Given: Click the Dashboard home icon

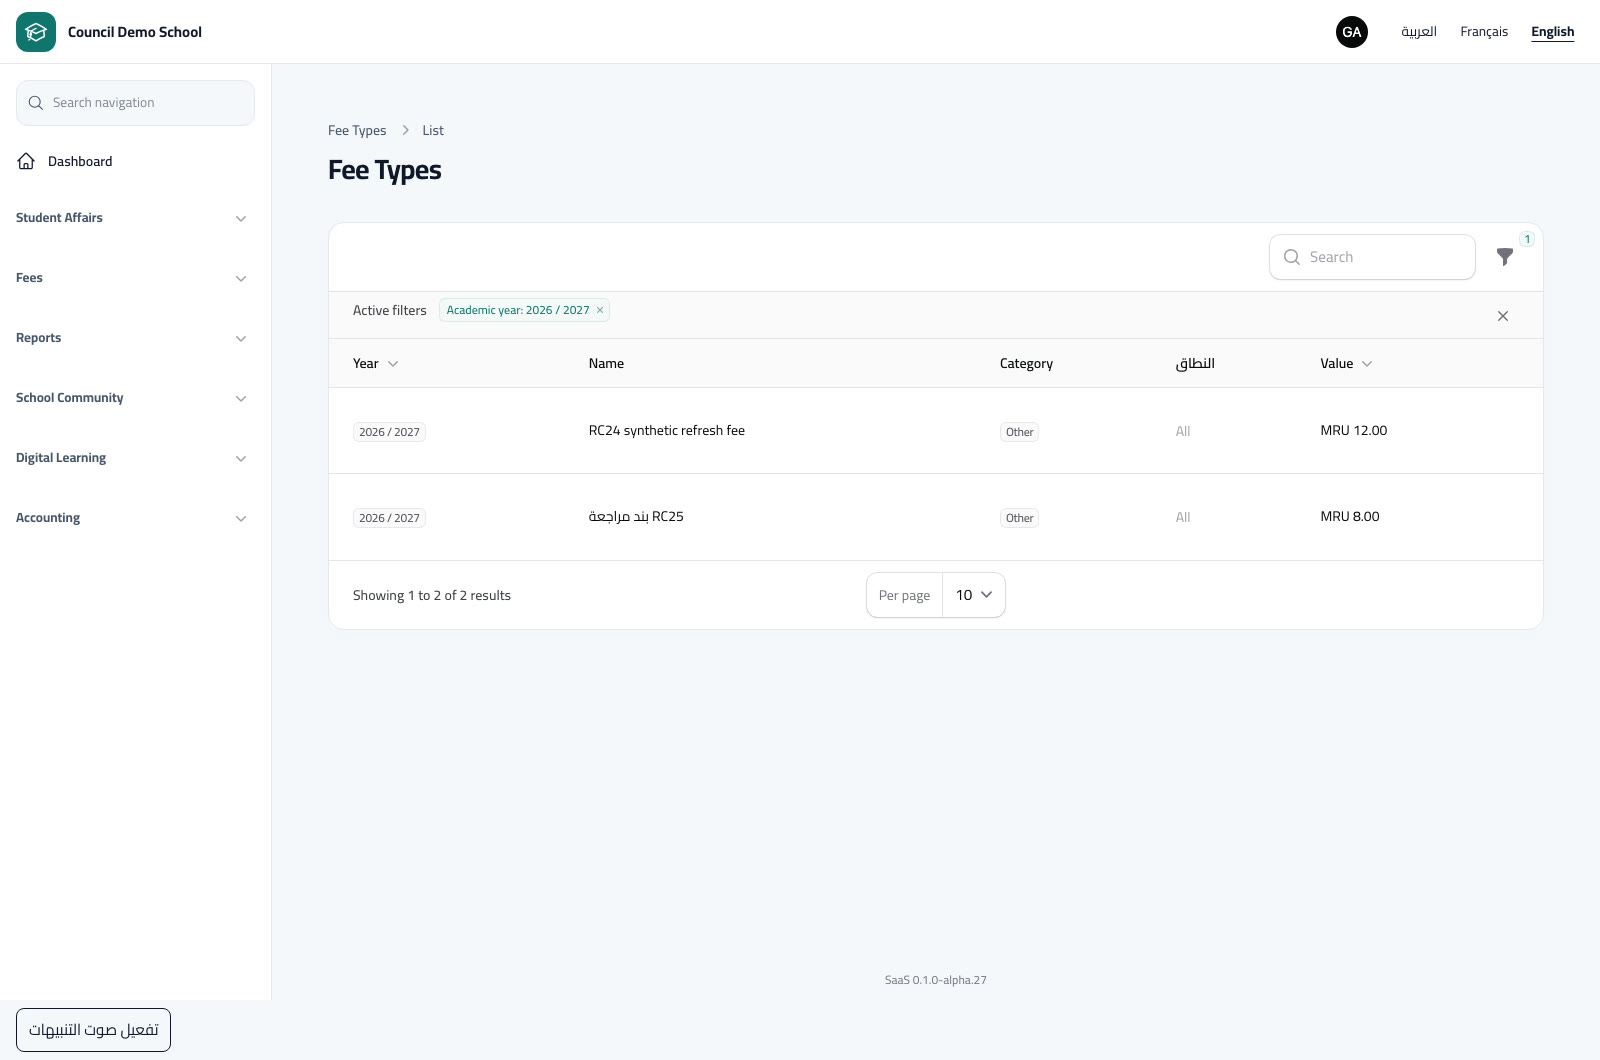Looking at the screenshot, I should [27, 161].
